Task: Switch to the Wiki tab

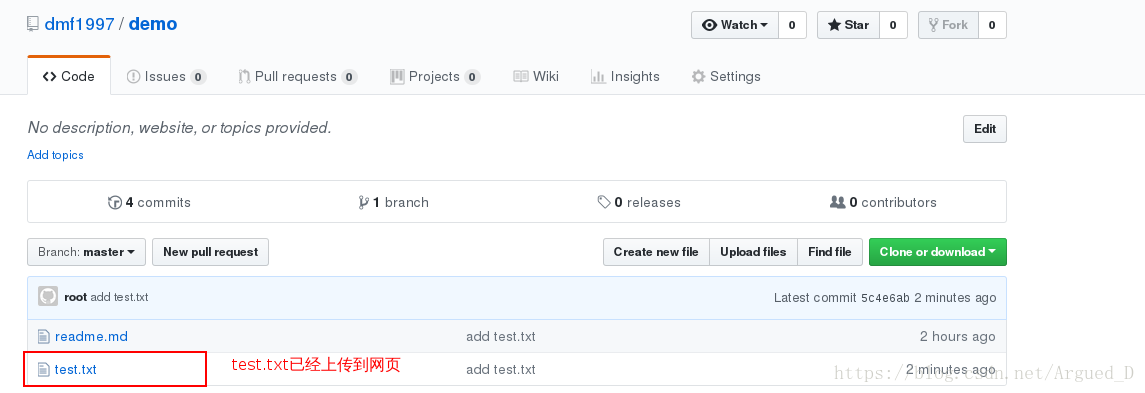Action: (536, 76)
